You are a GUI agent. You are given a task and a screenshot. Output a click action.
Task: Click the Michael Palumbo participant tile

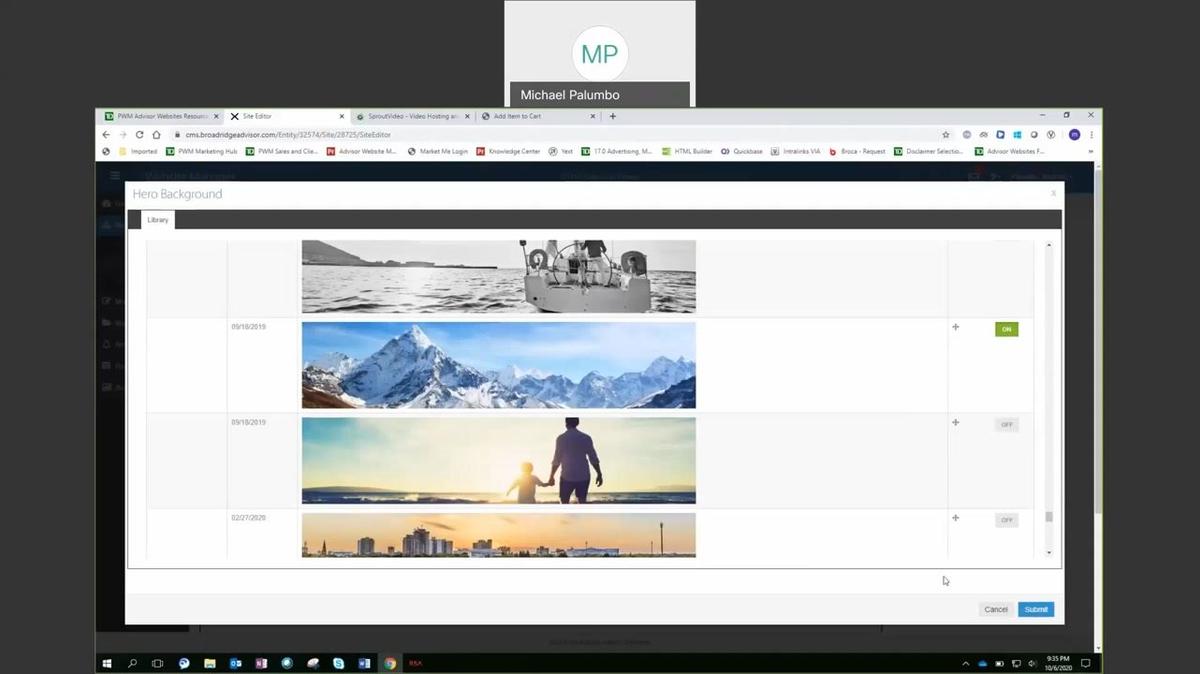(599, 53)
